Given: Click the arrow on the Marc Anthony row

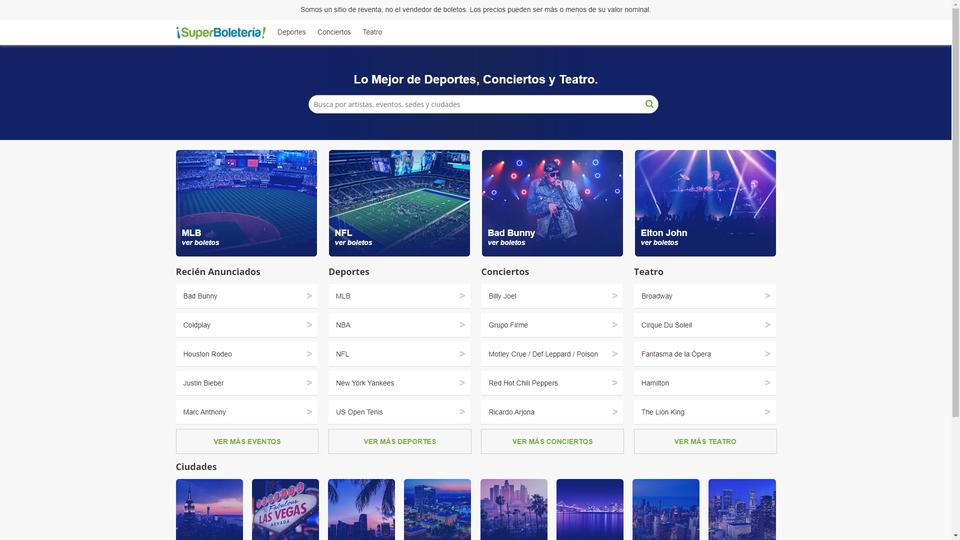Looking at the screenshot, I should [x=309, y=412].
